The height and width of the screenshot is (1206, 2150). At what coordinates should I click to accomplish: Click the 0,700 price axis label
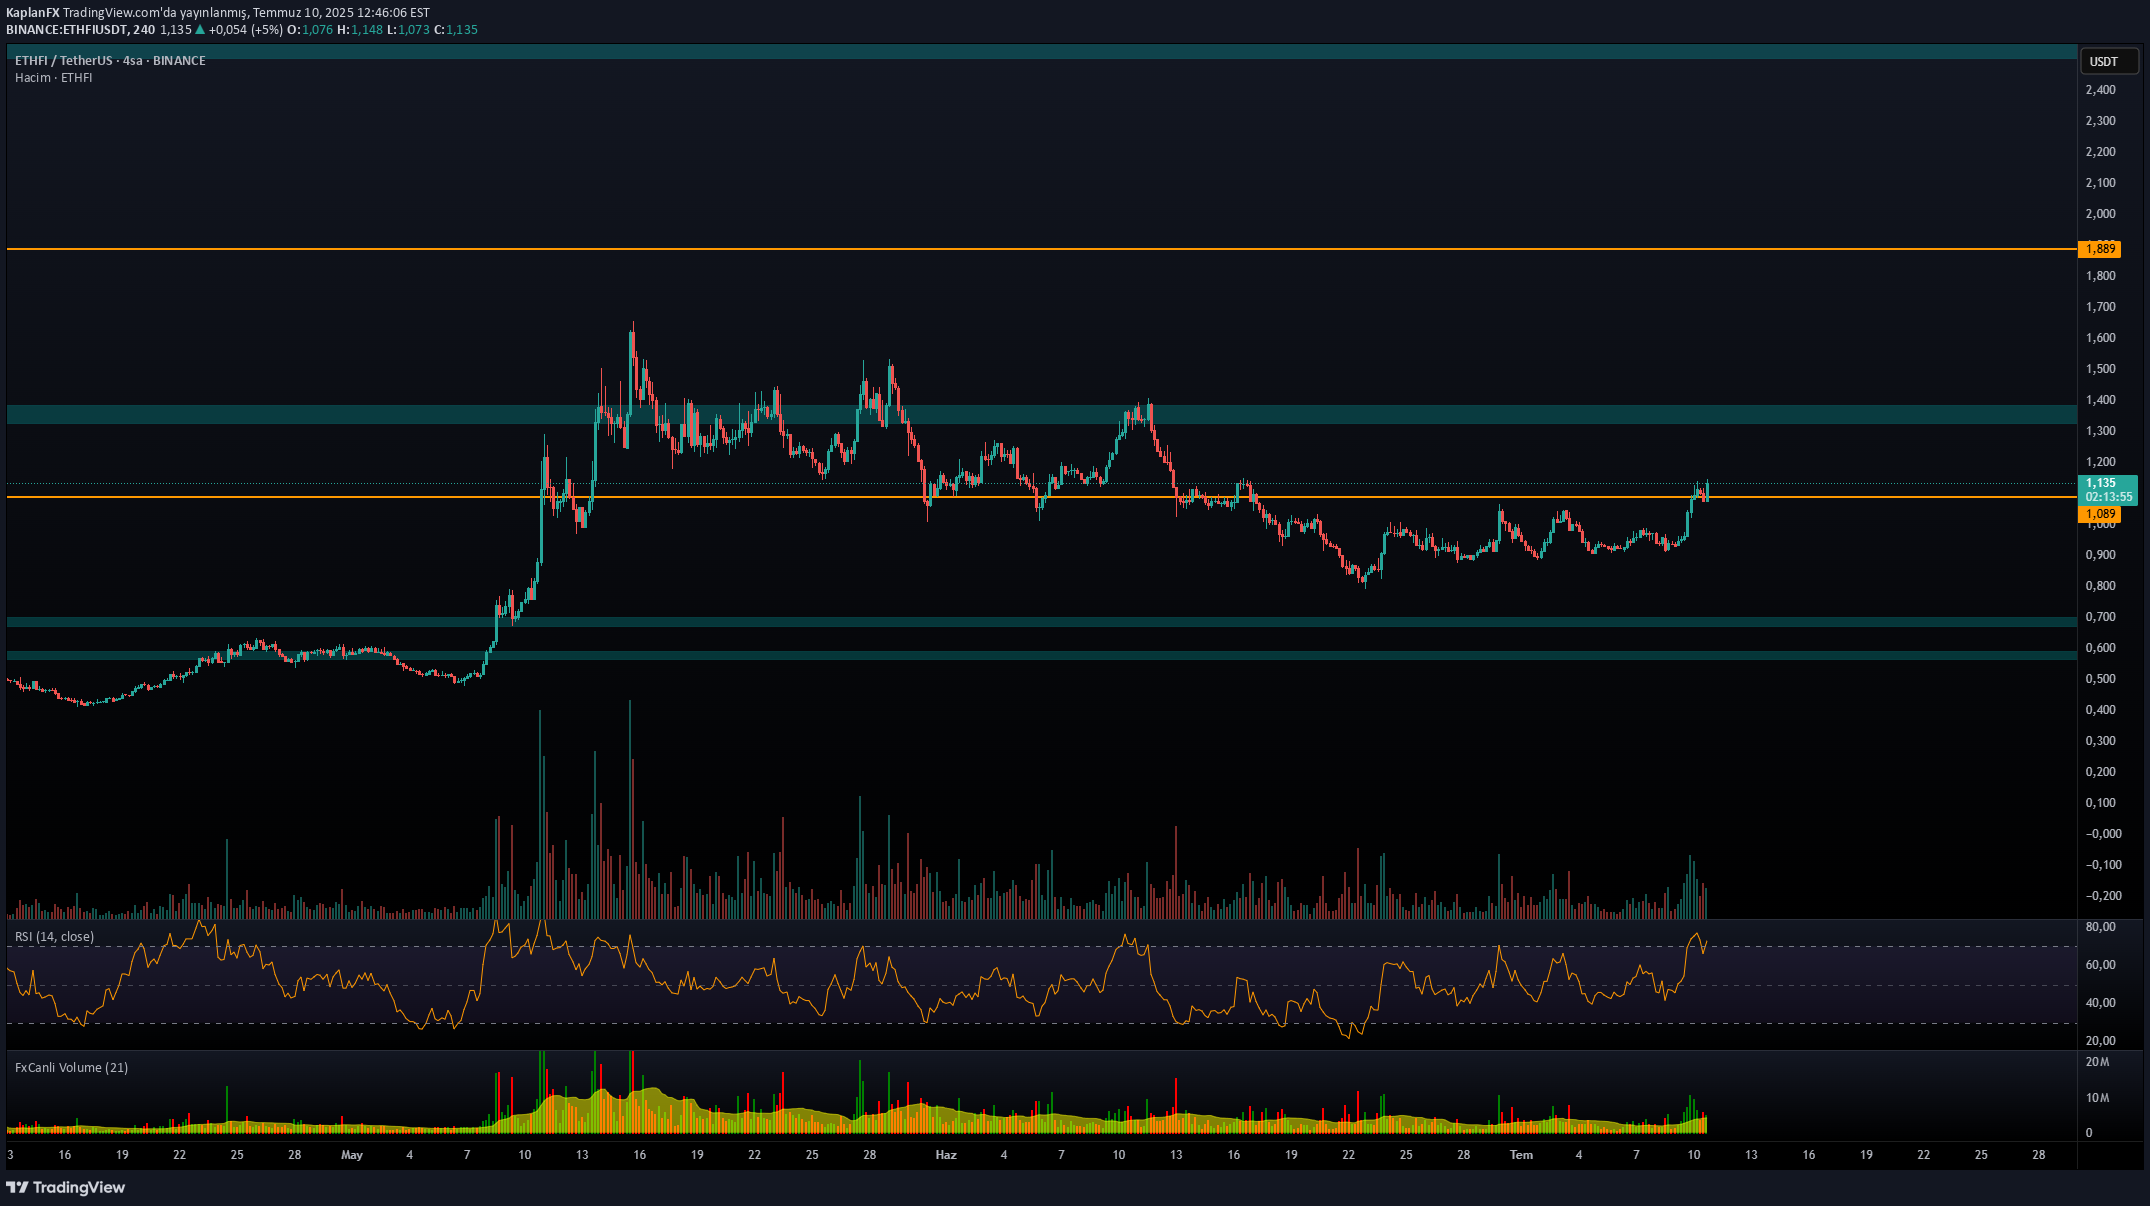click(x=2100, y=617)
